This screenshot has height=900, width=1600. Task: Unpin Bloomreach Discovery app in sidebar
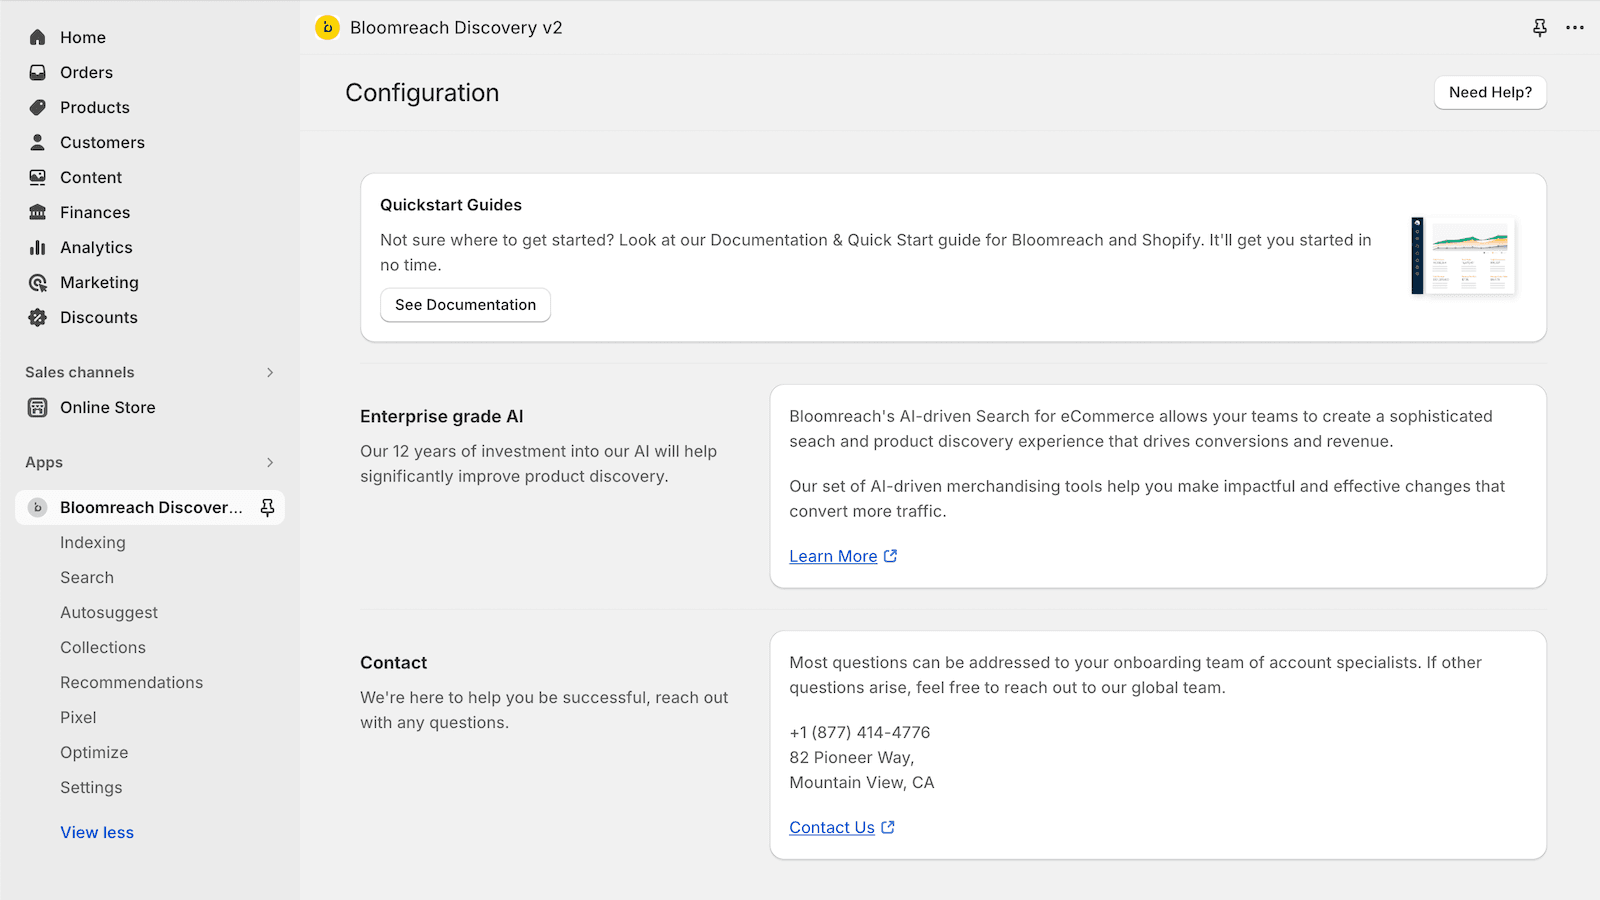(267, 508)
